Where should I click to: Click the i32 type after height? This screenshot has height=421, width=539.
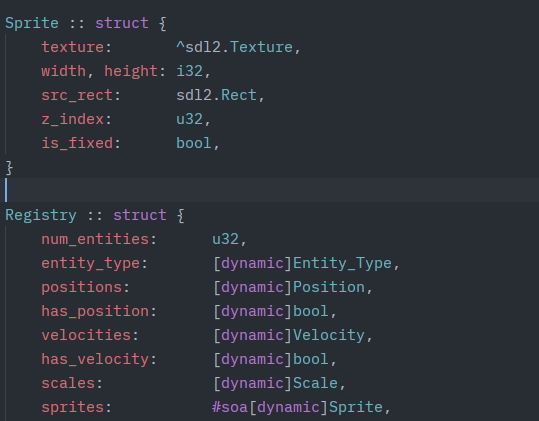pos(189,71)
